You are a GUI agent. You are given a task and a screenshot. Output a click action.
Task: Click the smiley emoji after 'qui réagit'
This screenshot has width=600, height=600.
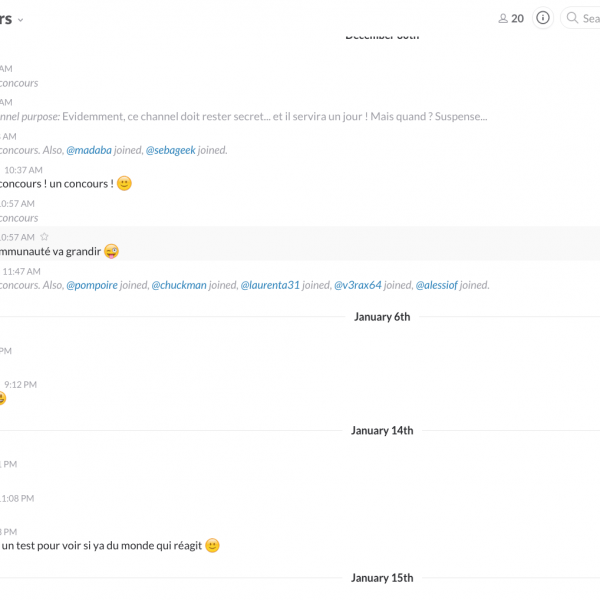pos(212,545)
